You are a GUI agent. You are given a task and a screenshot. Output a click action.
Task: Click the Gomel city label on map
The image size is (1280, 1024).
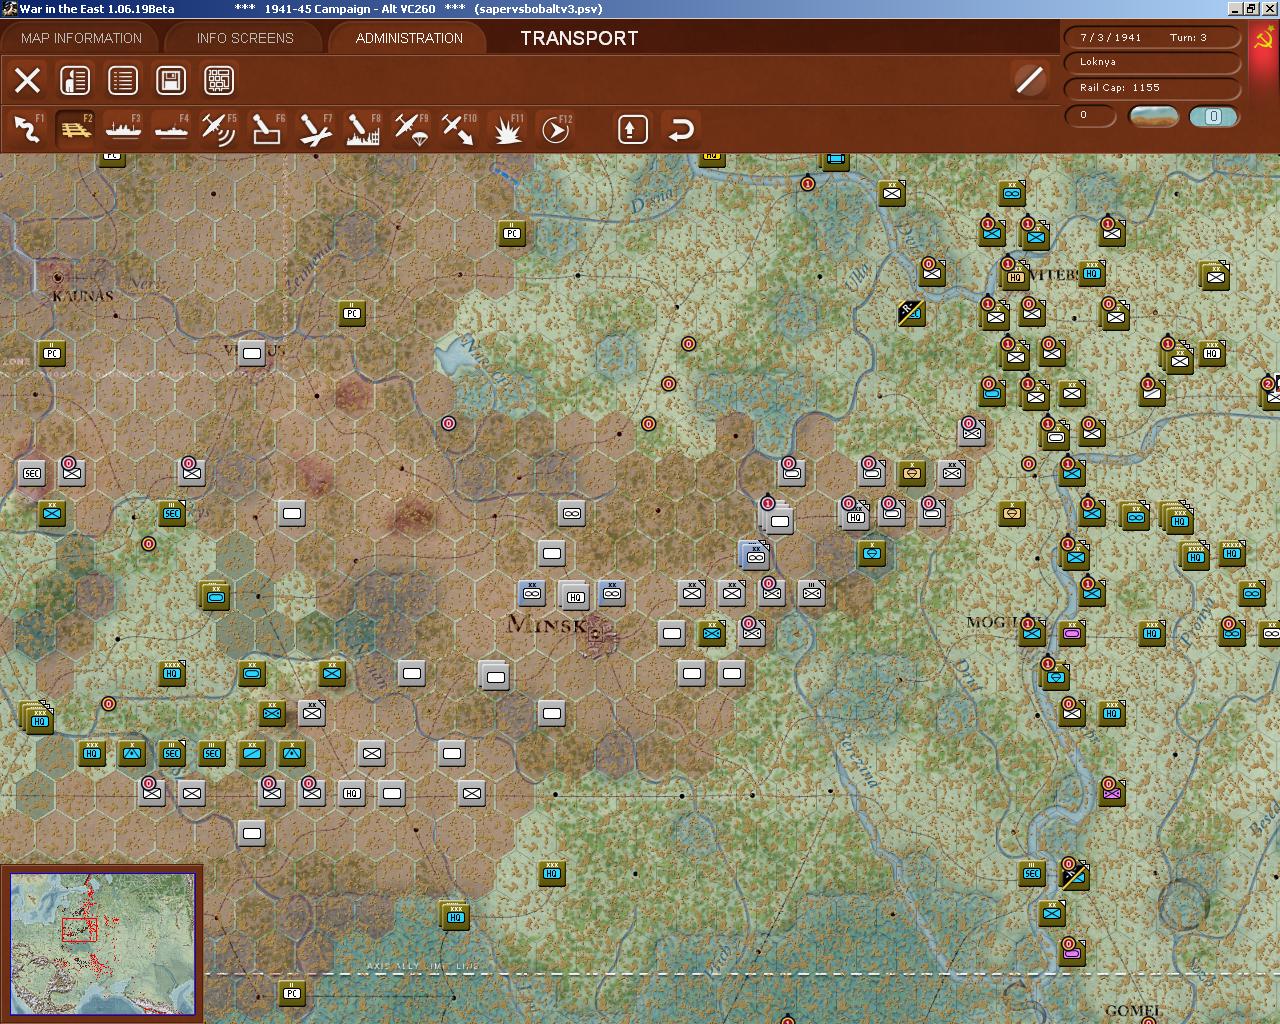(x=1132, y=1011)
